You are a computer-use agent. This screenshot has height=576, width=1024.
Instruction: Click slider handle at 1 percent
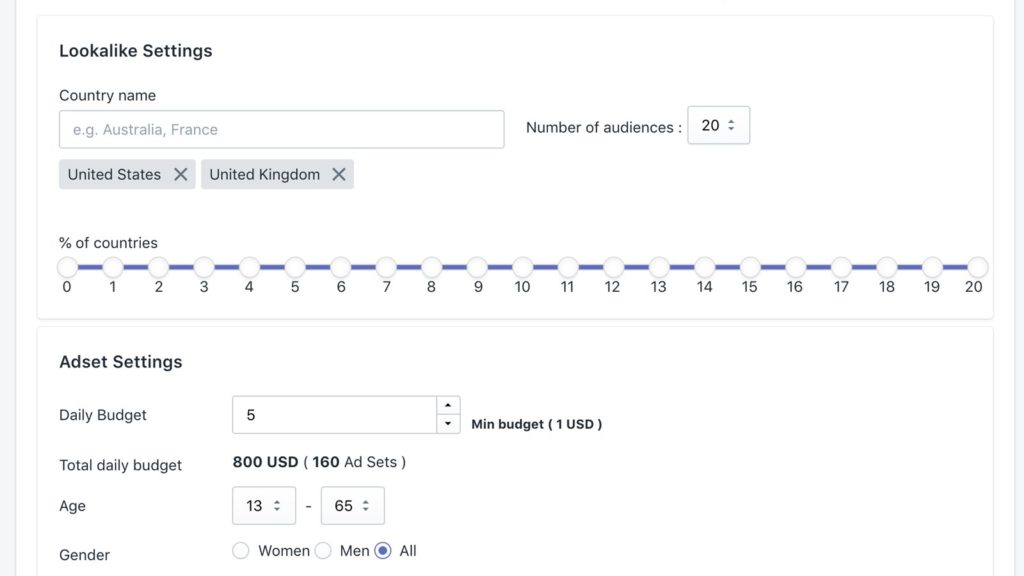pyautogui.click(x=113, y=267)
